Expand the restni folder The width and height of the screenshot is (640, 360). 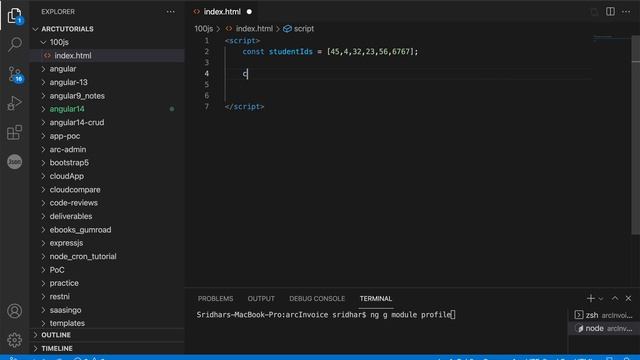60,296
